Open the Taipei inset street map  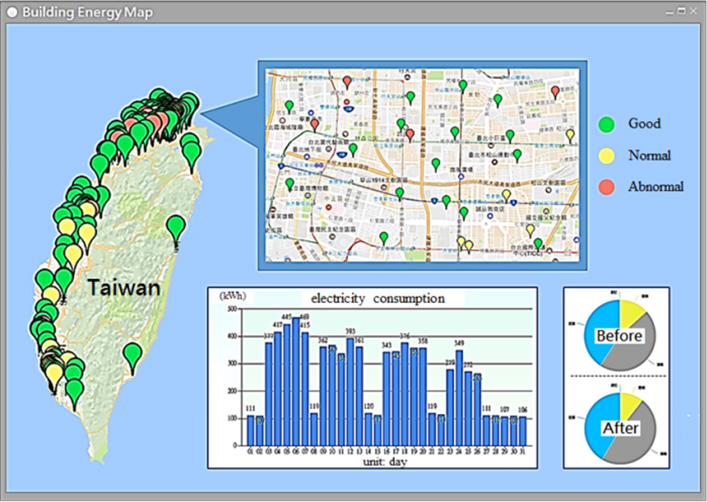422,165
